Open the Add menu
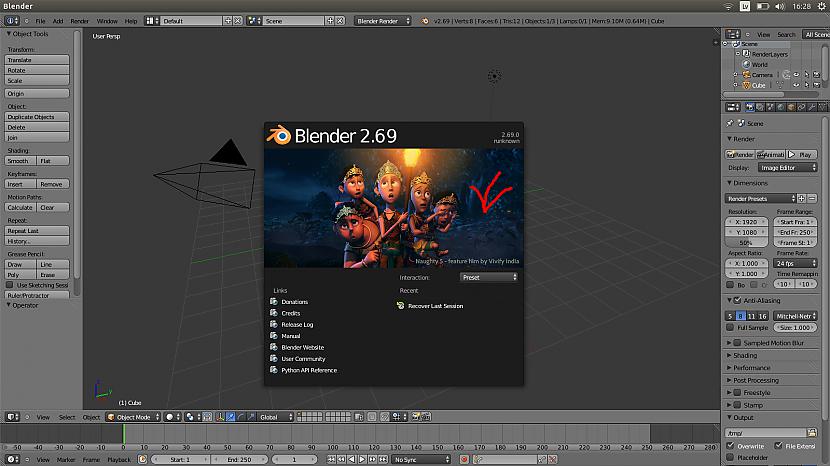The height and width of the screenshot is (466, 830). point(58,21)
